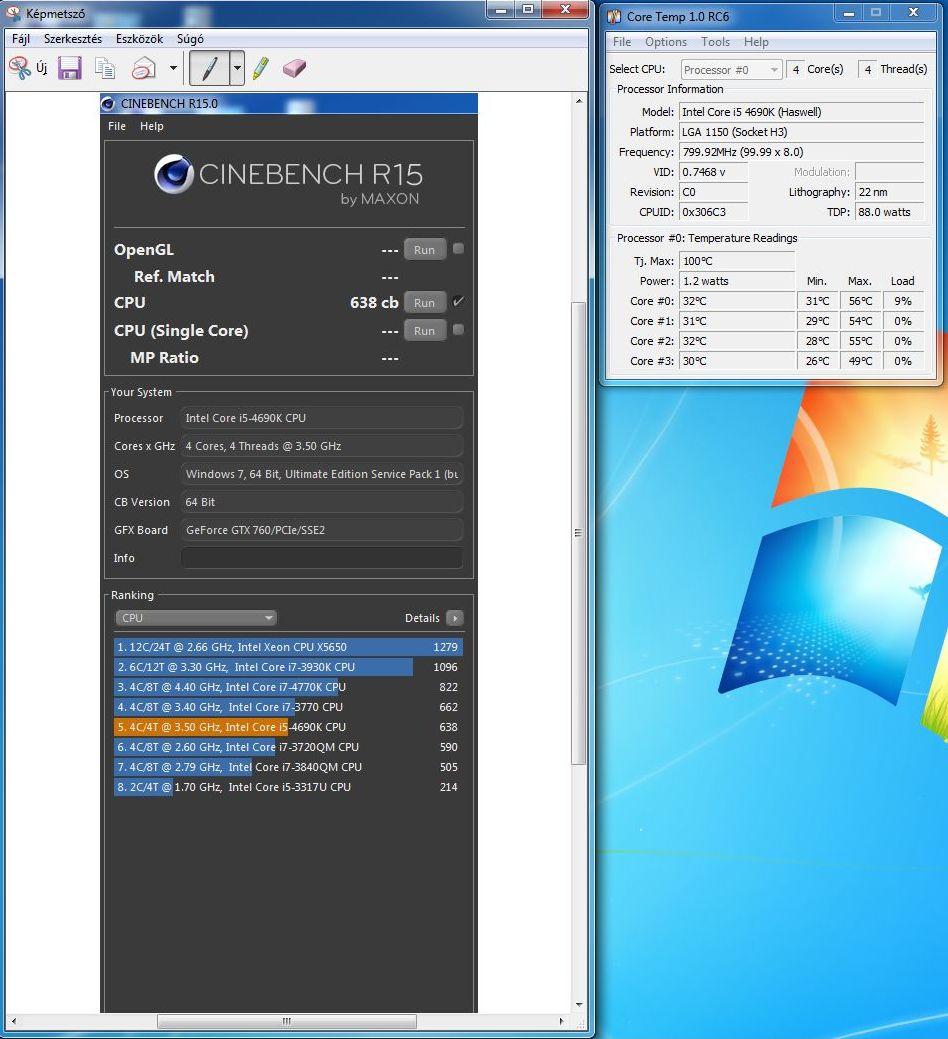Screen dimensions: 948x1039
Task: Click the Cinebench Info input field
Action: (x=322, y=558)
